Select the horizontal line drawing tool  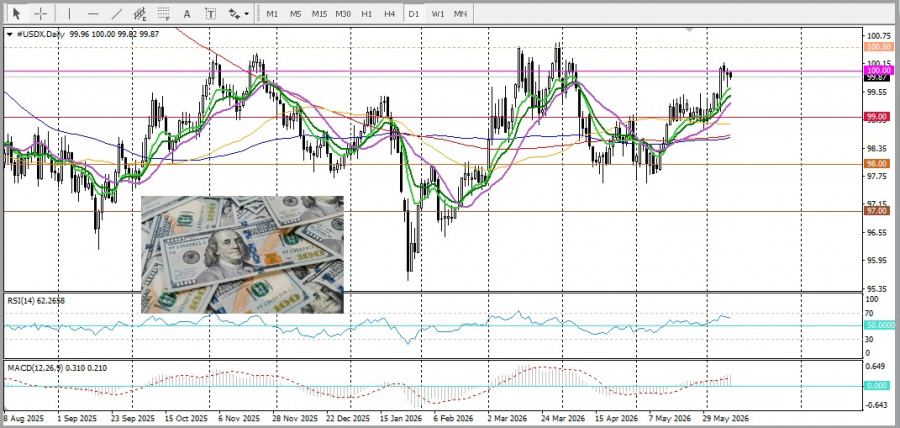pos(93,13)
